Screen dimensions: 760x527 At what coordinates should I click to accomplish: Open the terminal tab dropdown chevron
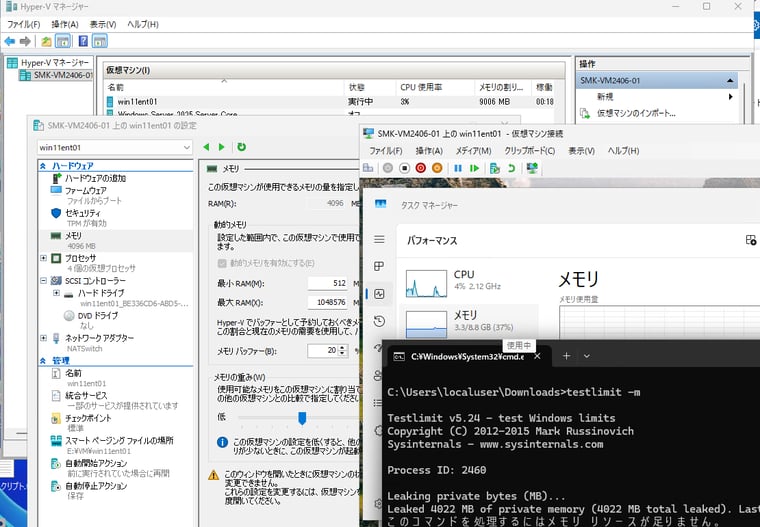(586, 356)
